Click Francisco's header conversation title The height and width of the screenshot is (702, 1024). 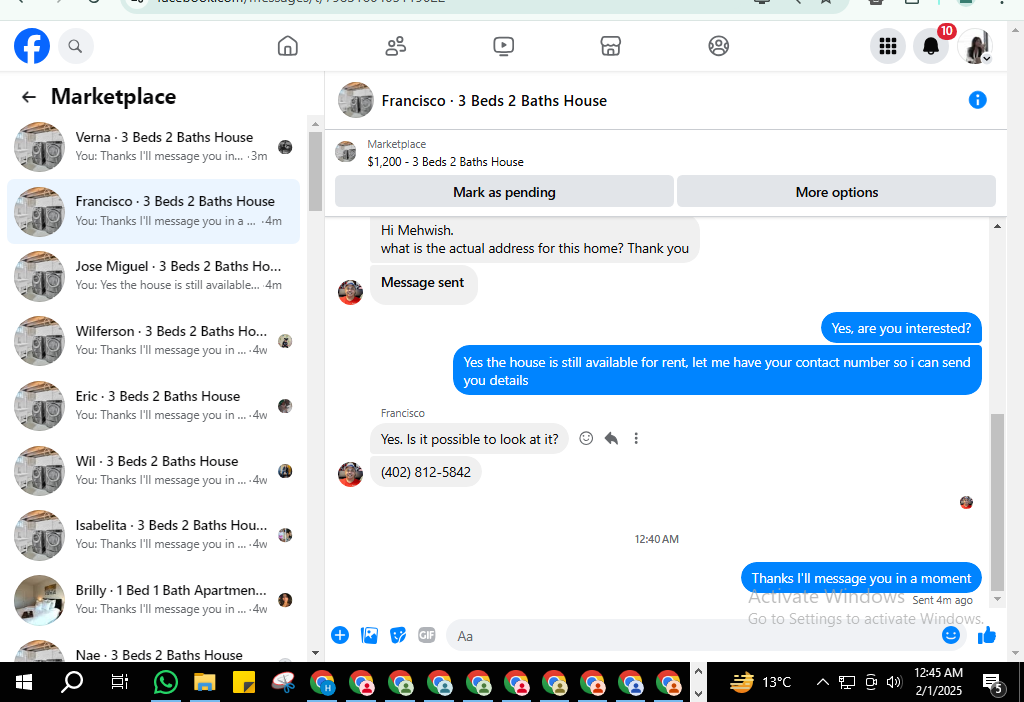[494, 101]
